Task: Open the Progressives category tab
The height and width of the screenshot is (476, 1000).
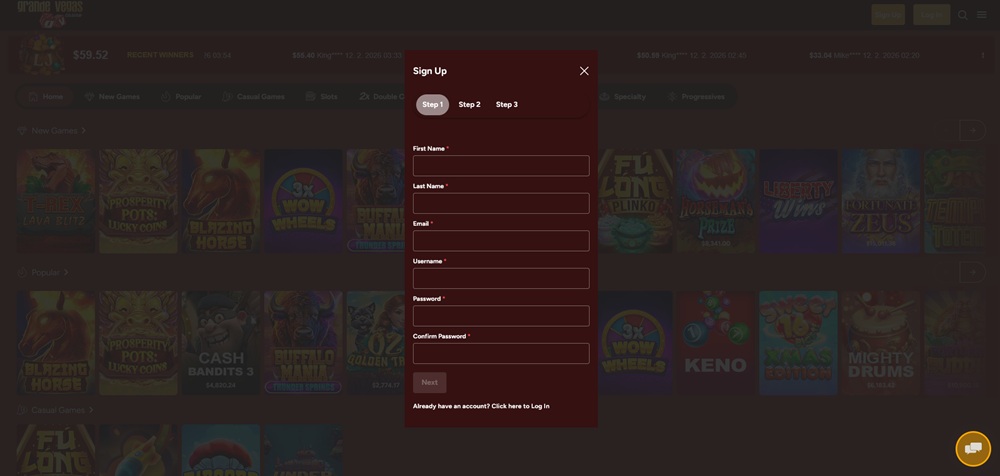Action: click(695, 97)
